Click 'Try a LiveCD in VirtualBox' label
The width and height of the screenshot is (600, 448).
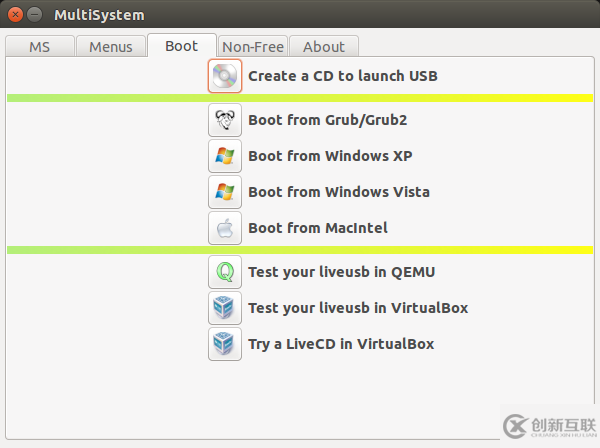pos(341,344)
